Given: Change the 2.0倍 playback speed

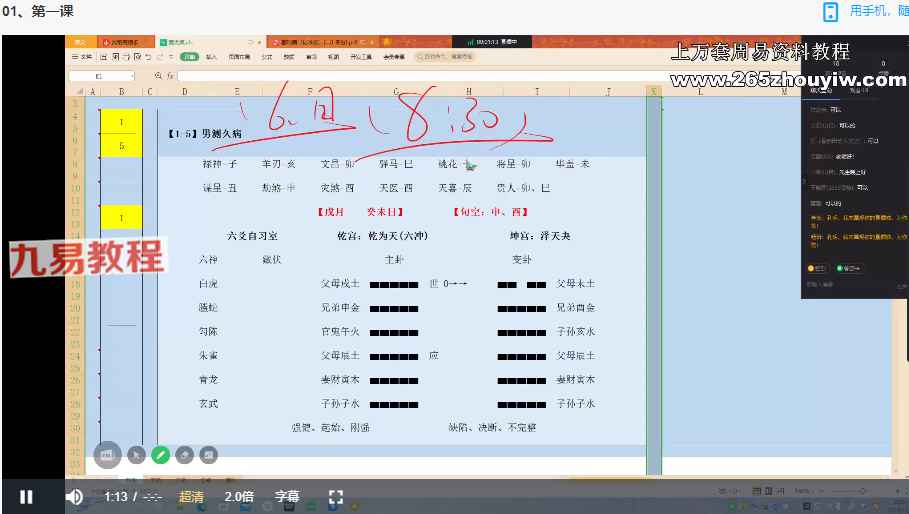Looking at the screenshot, I should pos(239,497).
